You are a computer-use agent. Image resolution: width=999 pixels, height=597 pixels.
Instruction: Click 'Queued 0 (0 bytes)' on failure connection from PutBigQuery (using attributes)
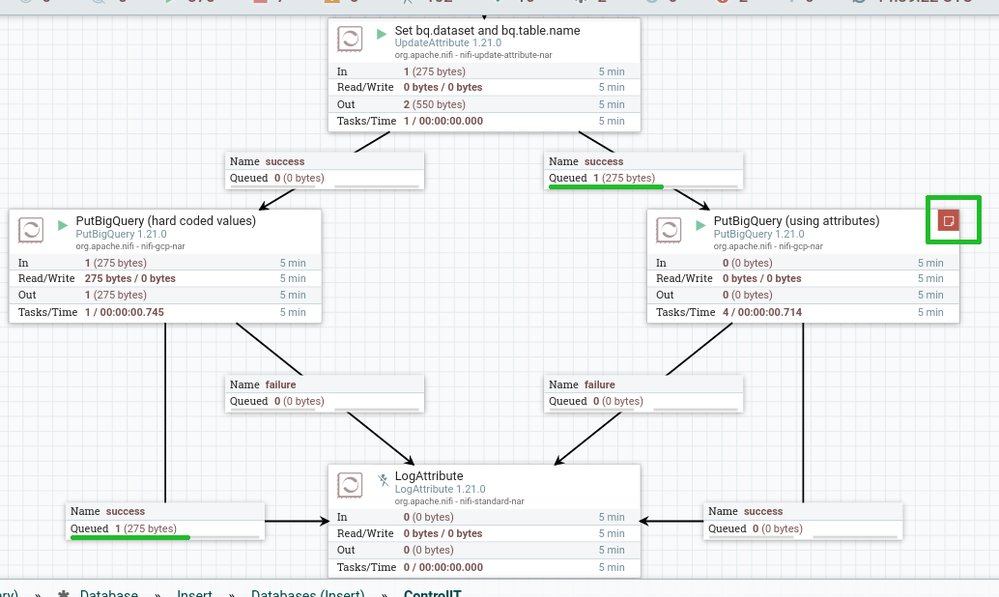[596, 401]
